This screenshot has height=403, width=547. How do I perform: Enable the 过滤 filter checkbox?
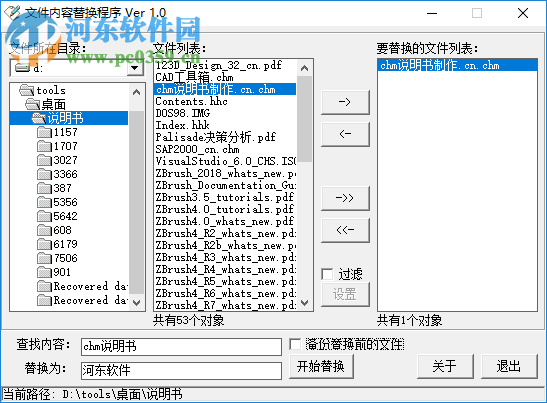coord(327,274)
